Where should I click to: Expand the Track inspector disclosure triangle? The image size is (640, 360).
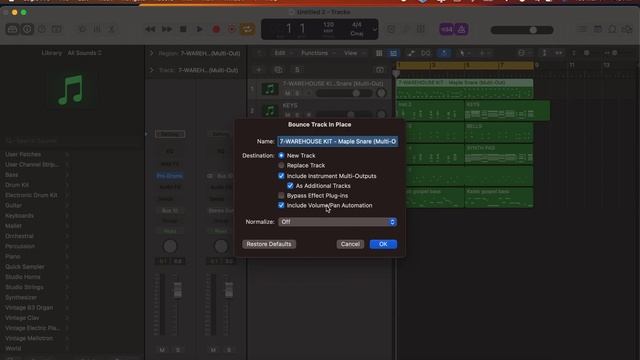point(151,70)
